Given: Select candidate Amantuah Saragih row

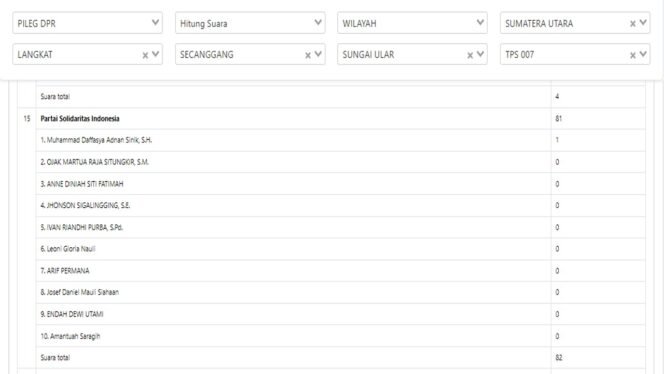Looking at the screenshot, I should (x=340, y=336).
